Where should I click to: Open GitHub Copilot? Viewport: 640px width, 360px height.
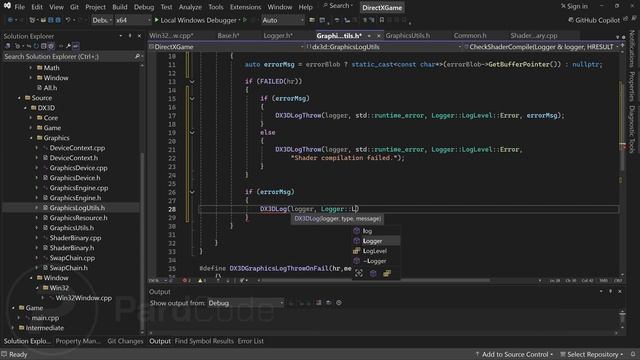[595, 20]
